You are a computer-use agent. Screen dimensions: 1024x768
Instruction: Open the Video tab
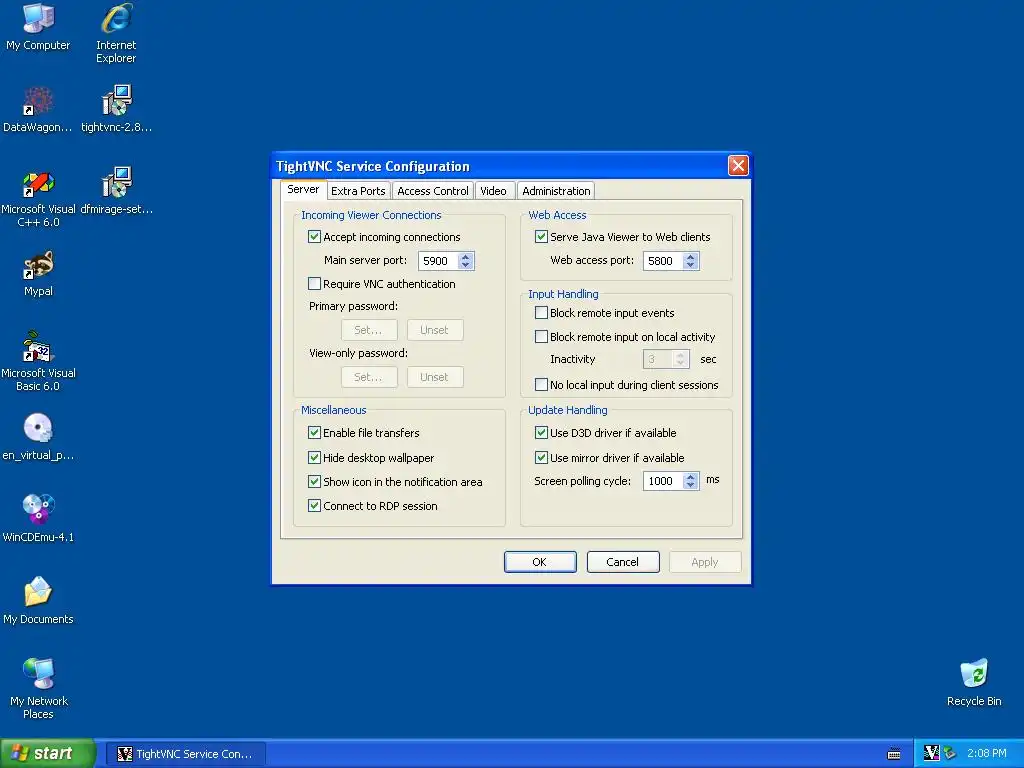tap(493, 191)
